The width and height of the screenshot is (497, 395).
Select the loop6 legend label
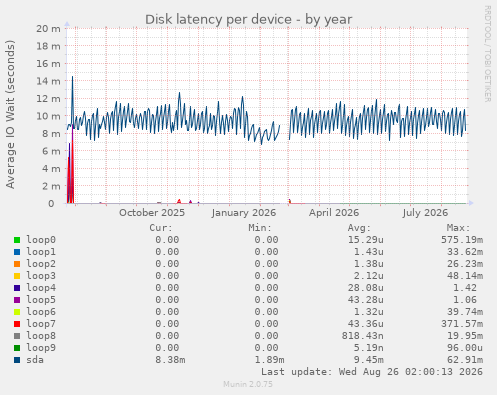[x=41, y=312]
